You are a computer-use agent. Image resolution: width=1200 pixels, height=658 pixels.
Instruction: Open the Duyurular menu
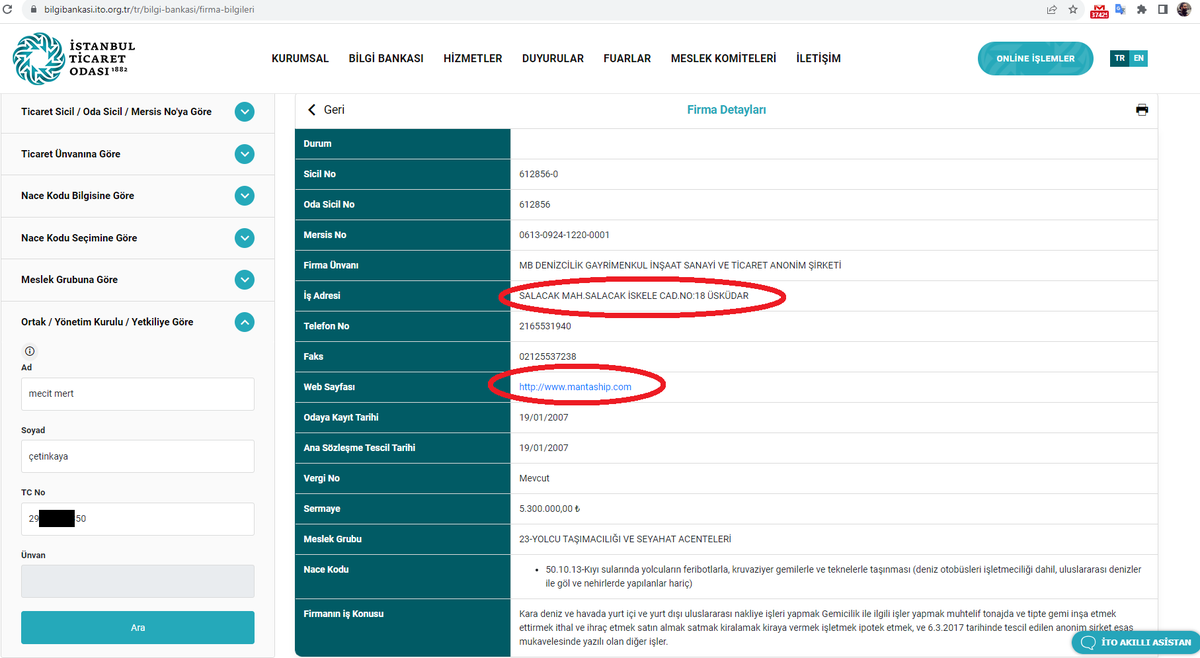coord(553,59)
